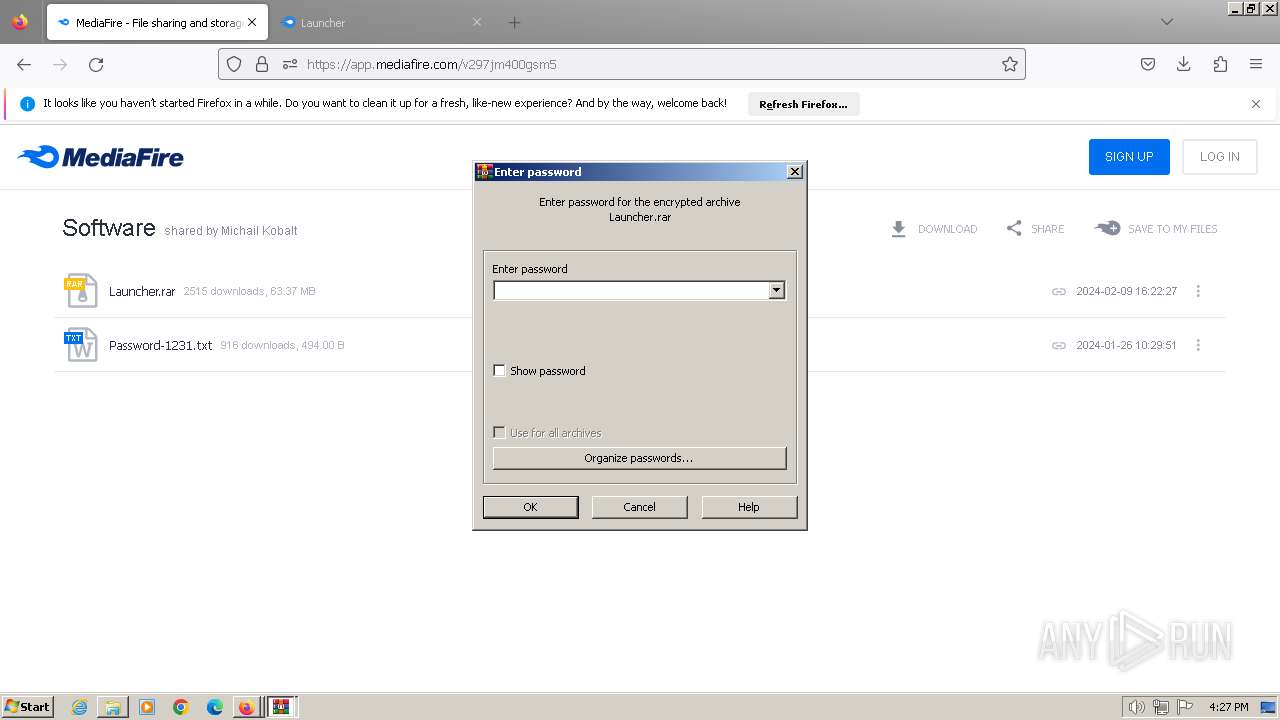Screen dimensions: 1280x720
Task: Open Firefox downloads panel icon
Action: [1184, 64]
